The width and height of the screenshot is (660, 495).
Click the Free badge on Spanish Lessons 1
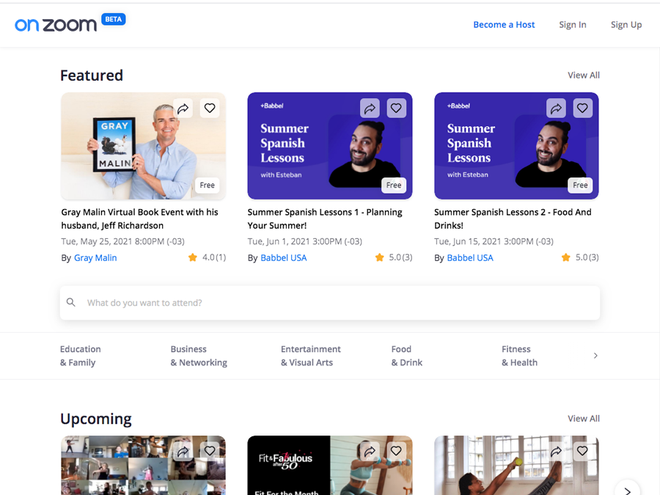pos(394,185)
